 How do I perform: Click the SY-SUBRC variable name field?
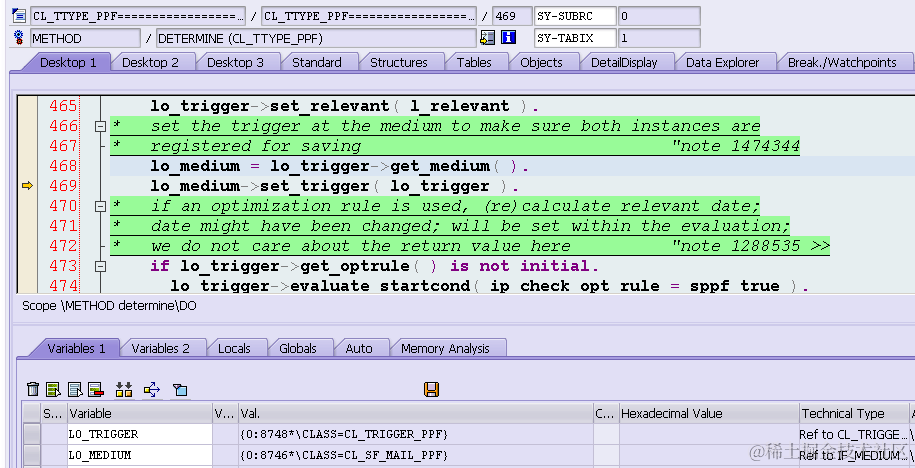click(575, 16)
